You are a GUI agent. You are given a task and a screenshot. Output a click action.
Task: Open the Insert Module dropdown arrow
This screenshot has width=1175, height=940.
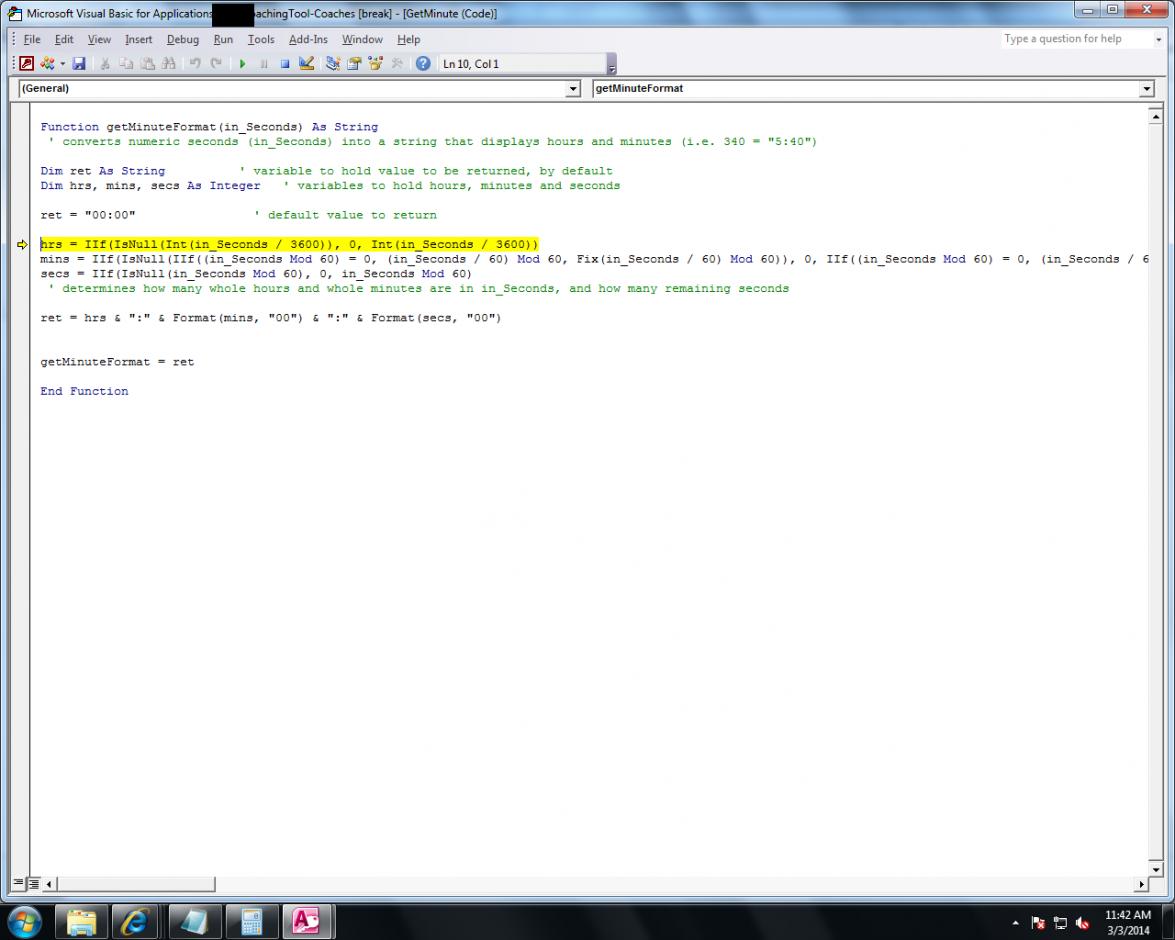click(62, 64)
